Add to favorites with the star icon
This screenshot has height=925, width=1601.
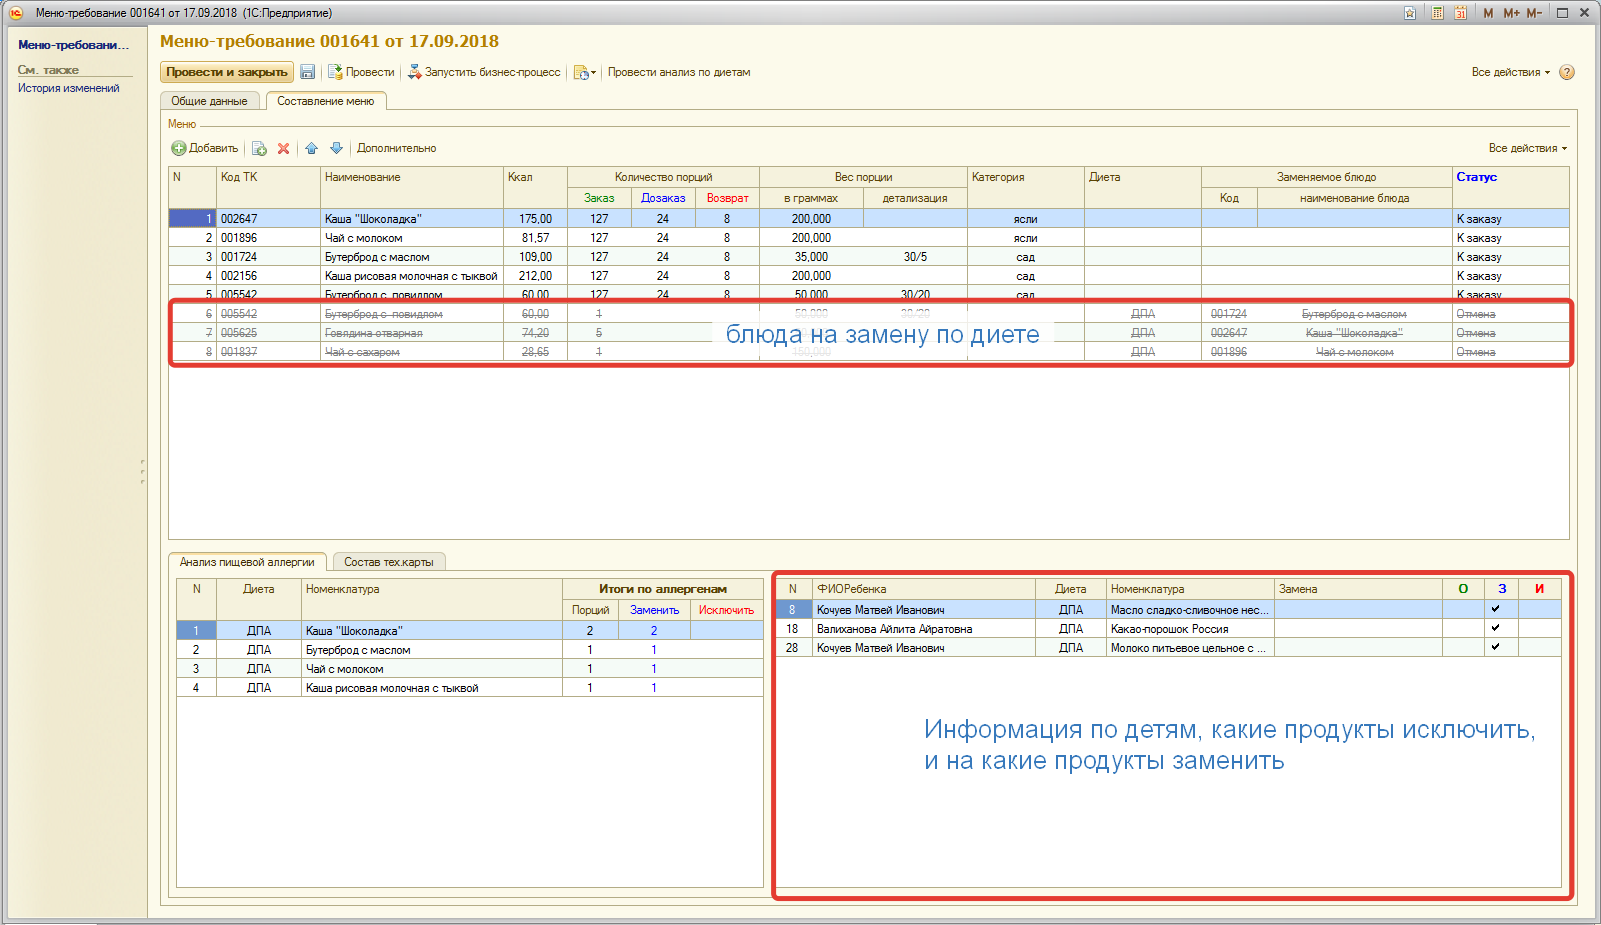click(x=1410, y=13)
